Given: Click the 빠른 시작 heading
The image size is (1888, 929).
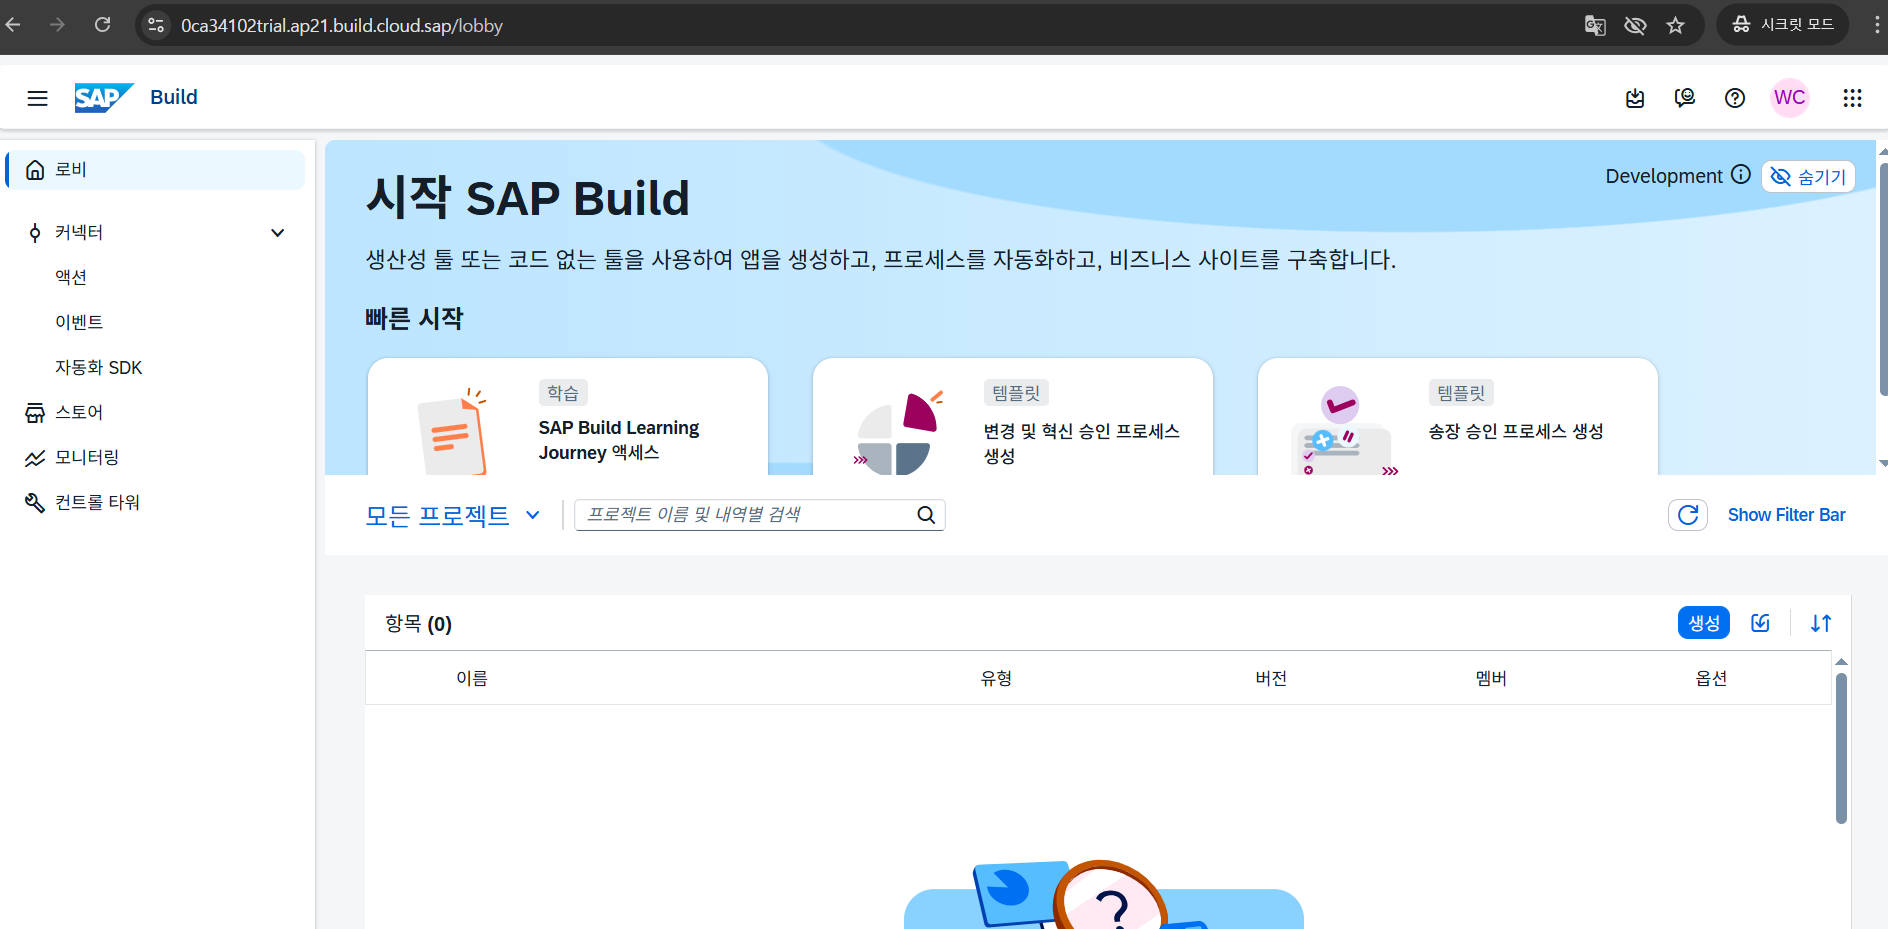Looking at the screenshot, I should tap(414, 319).
